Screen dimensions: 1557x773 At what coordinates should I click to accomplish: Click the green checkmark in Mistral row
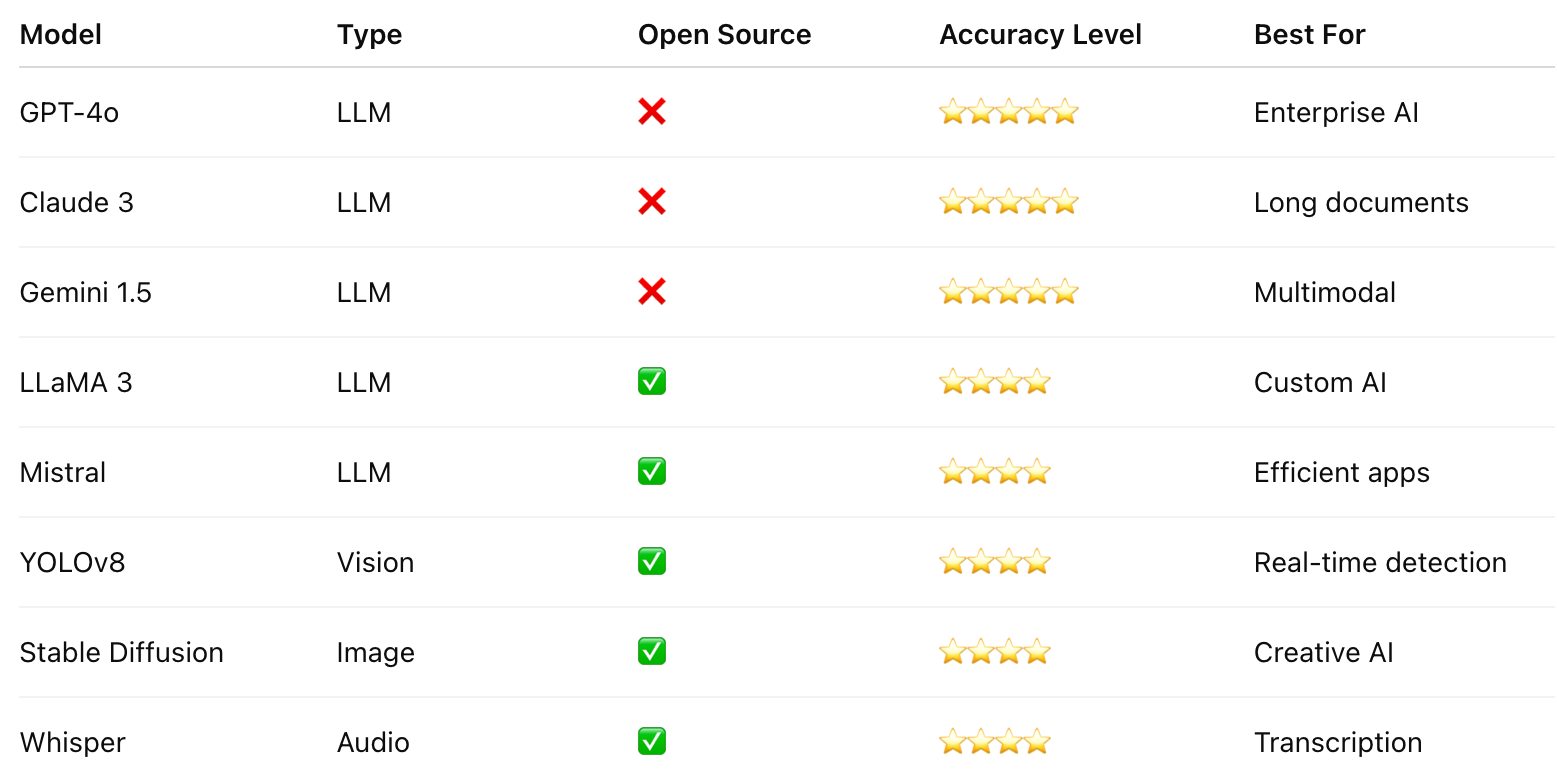point(652,472)
